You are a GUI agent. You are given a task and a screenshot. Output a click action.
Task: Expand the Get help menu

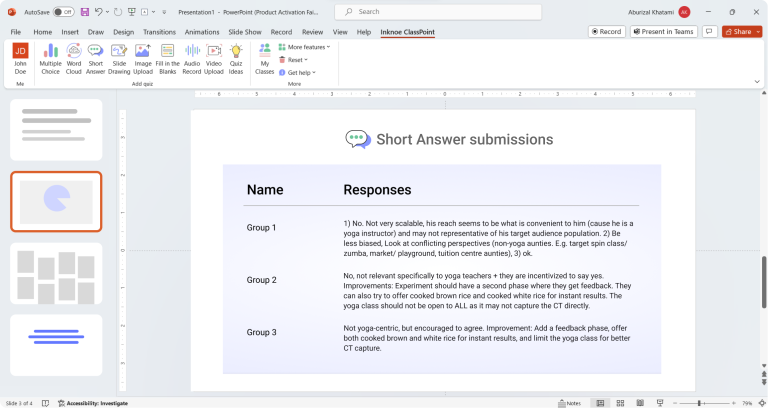tap(300, 73)
